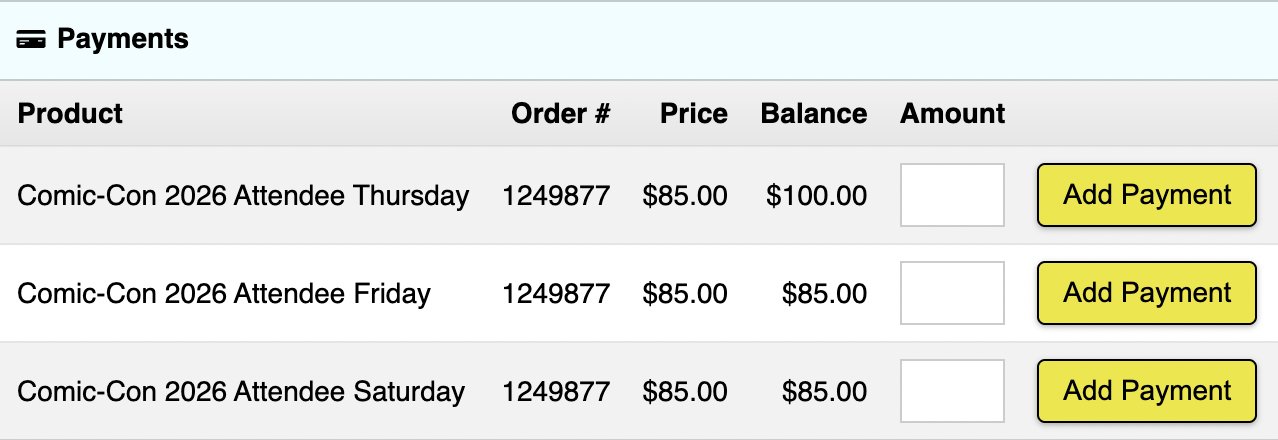1278x440 pixels.
Task: Click Add Payment for Attendee Friday
Action: tap(1146, 293)
